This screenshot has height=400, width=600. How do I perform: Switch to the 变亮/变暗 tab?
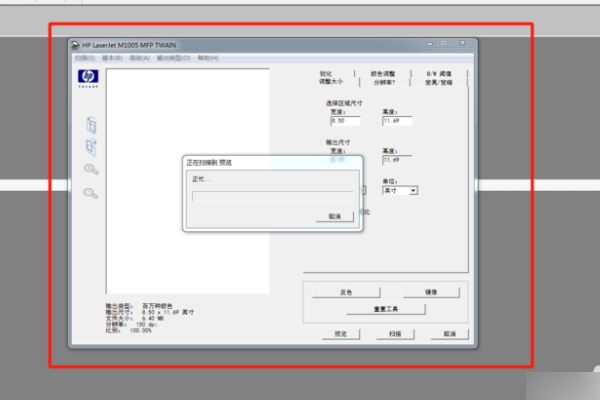439,82
